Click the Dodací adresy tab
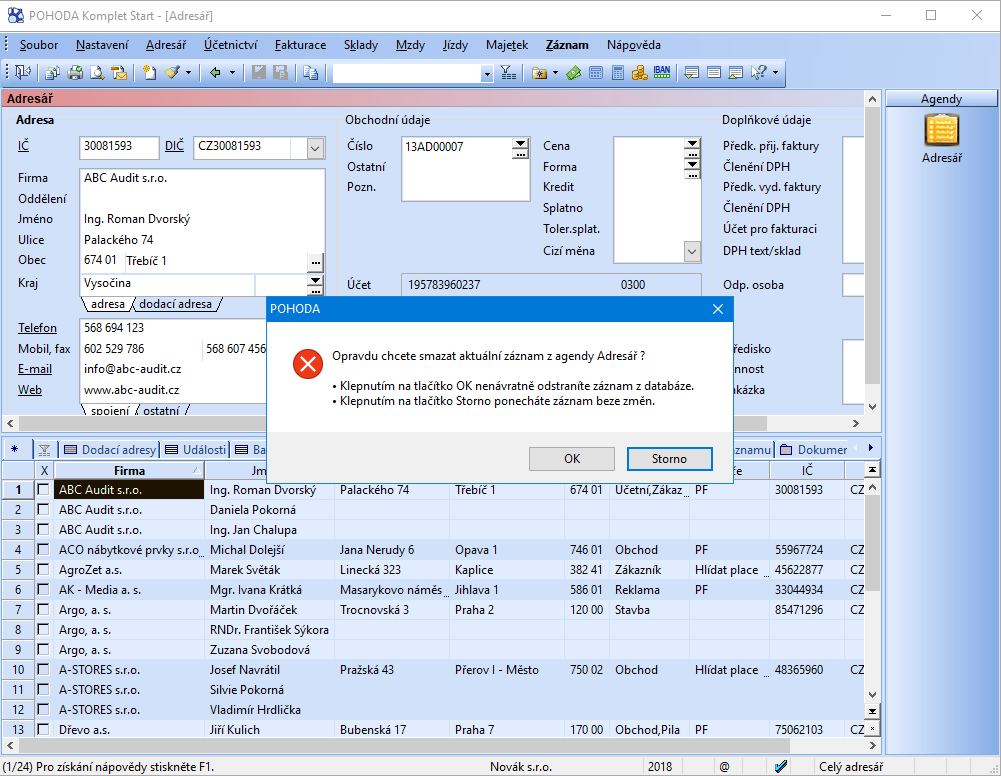Viewport: 1001px width, 776px height. (110, 450)
